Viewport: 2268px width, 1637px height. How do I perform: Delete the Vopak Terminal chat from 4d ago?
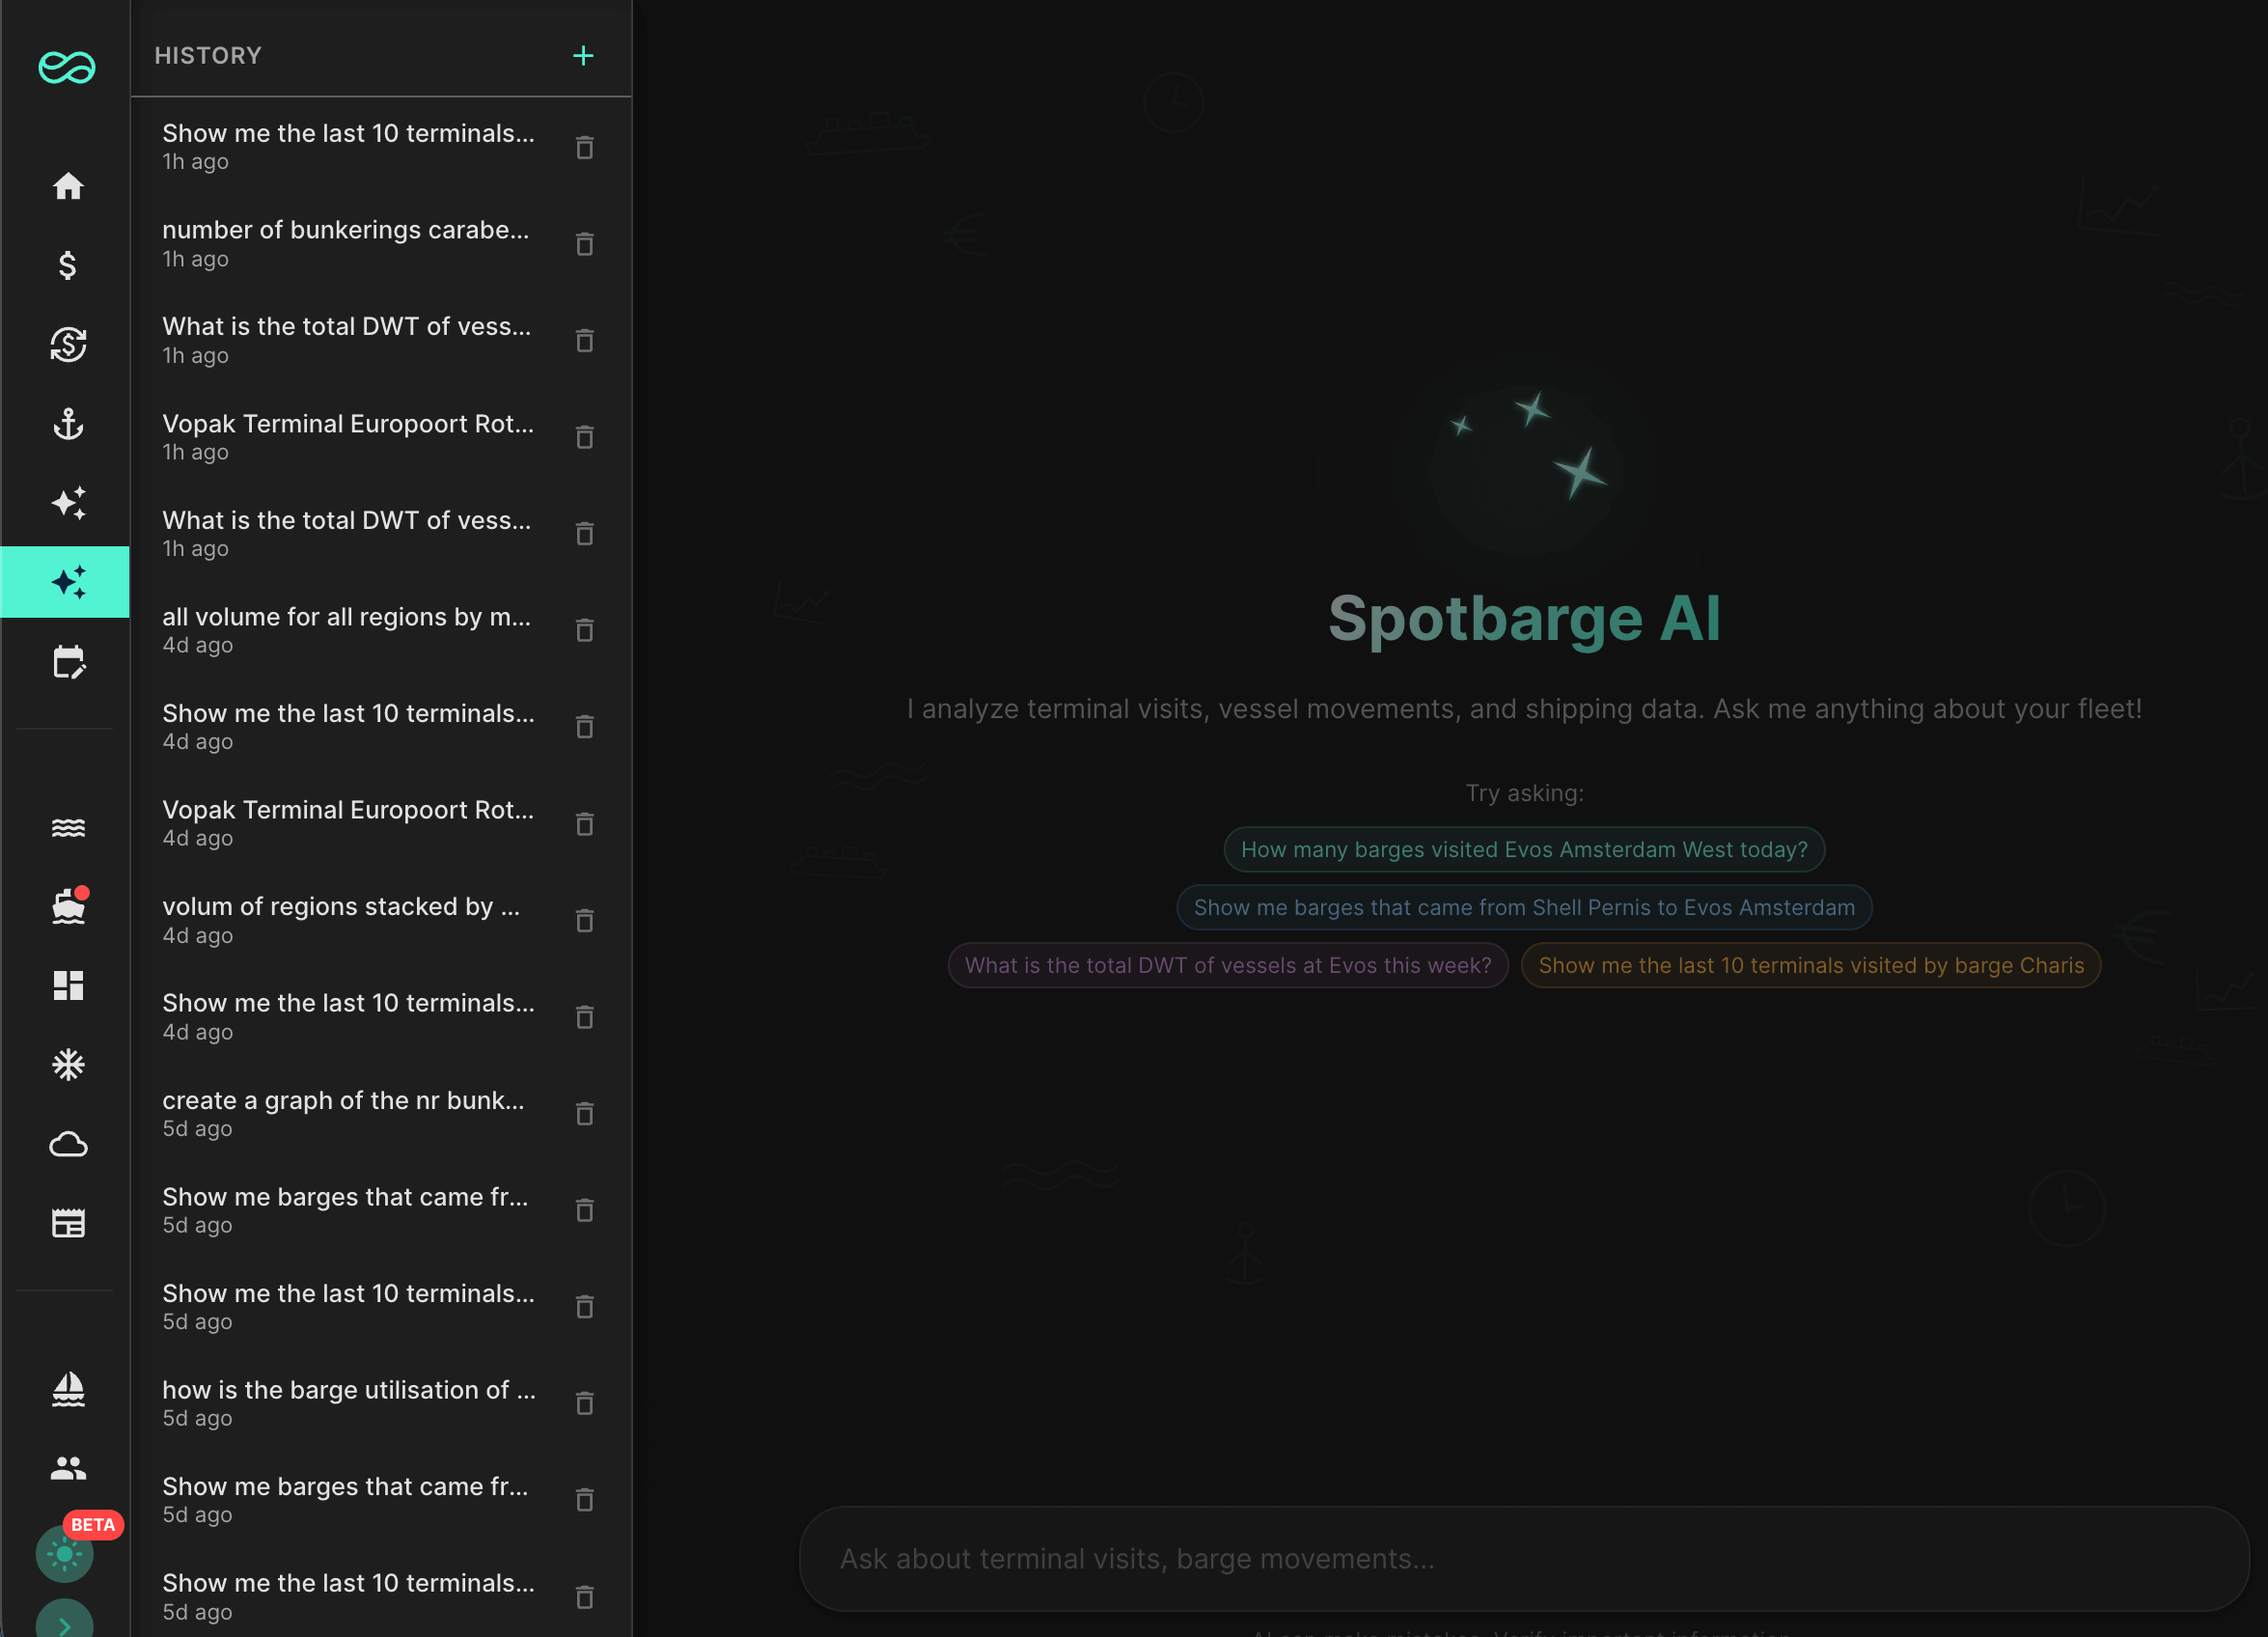tap(585, 824)
